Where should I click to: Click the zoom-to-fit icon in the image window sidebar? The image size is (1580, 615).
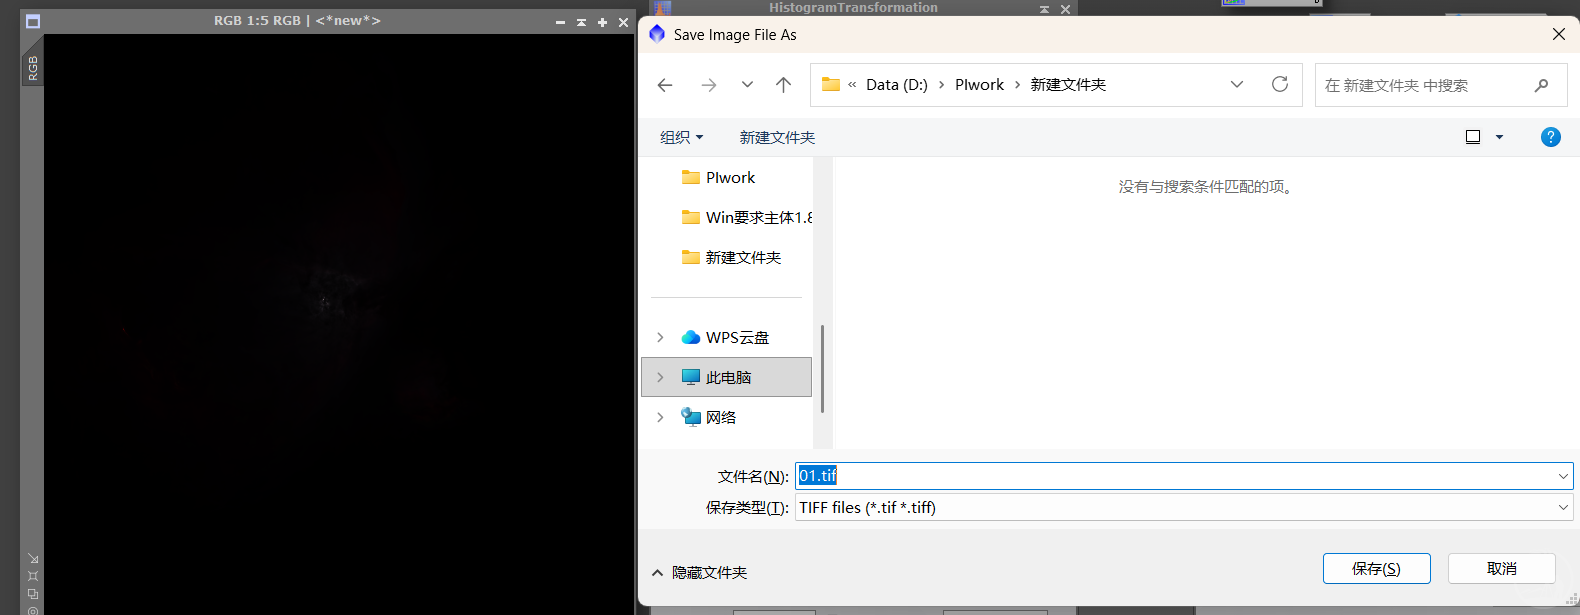[33, 576]
